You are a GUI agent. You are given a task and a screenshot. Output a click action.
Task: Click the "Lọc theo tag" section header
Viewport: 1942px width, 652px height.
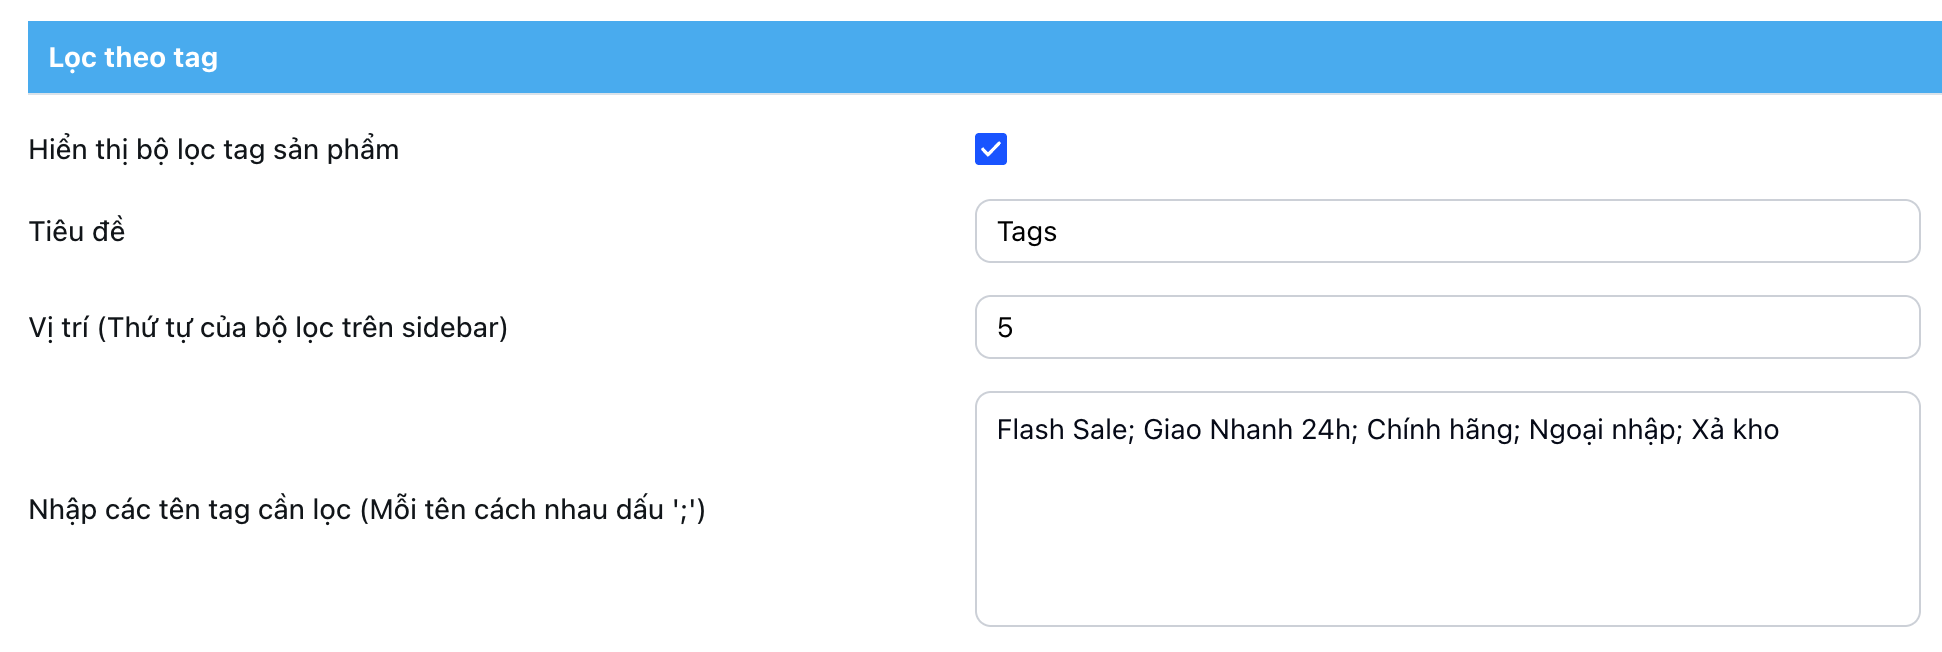[133, 58]
